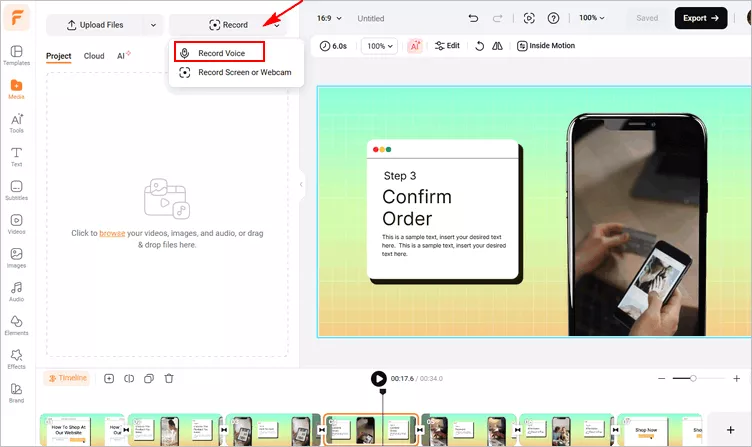Undo the last action
Screen dimensions: 752x447
click(473, 18)
